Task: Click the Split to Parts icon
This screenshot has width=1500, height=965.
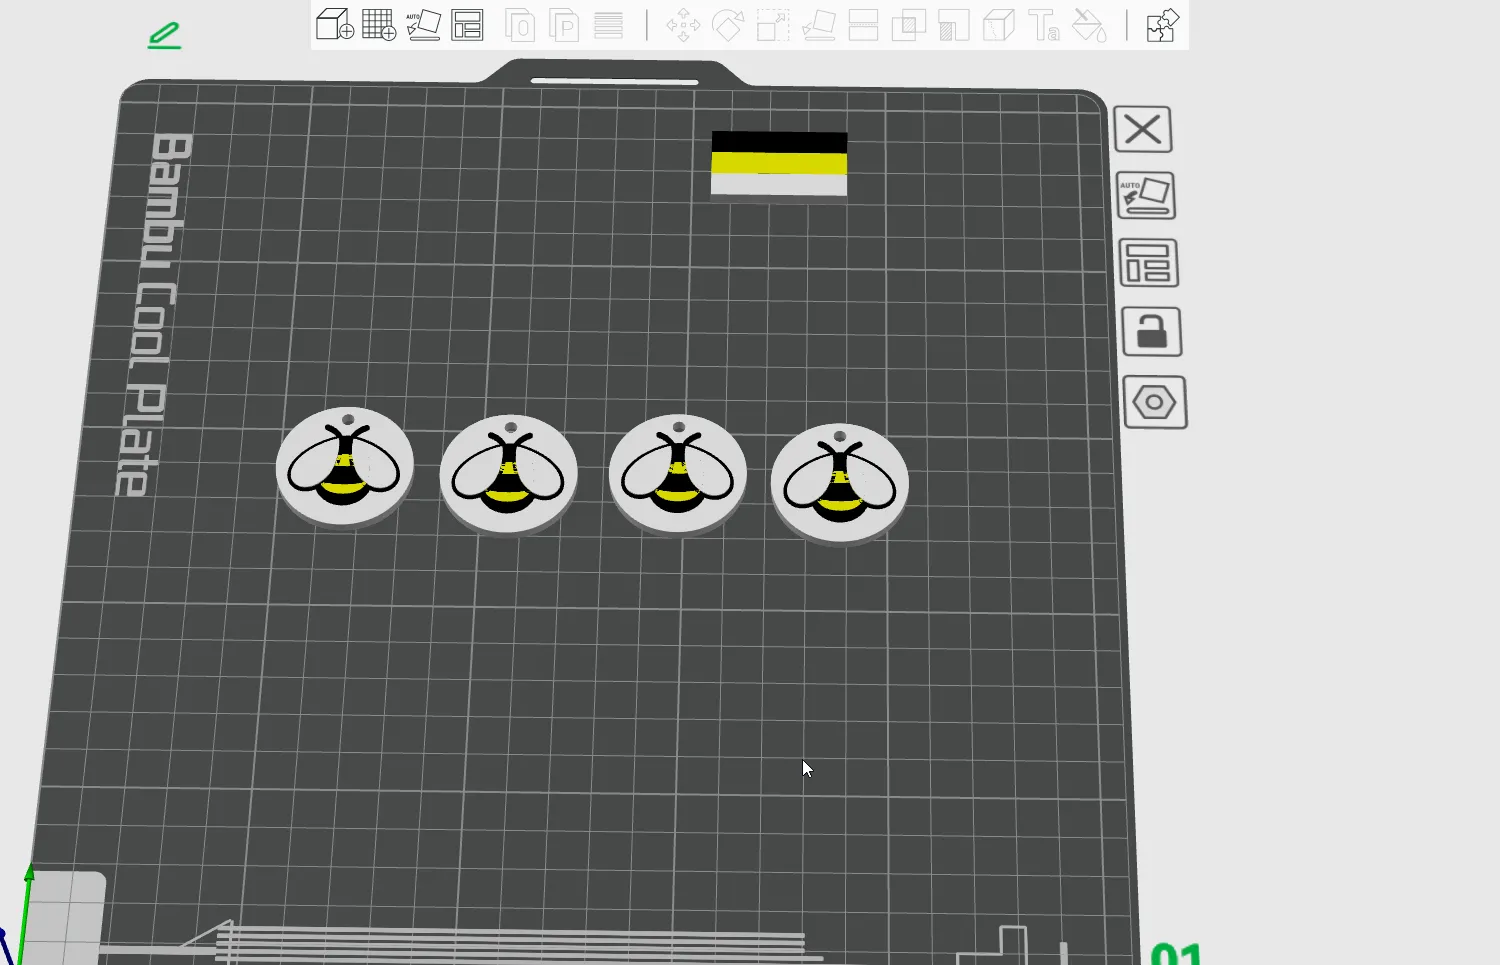Action: (565, 24)
